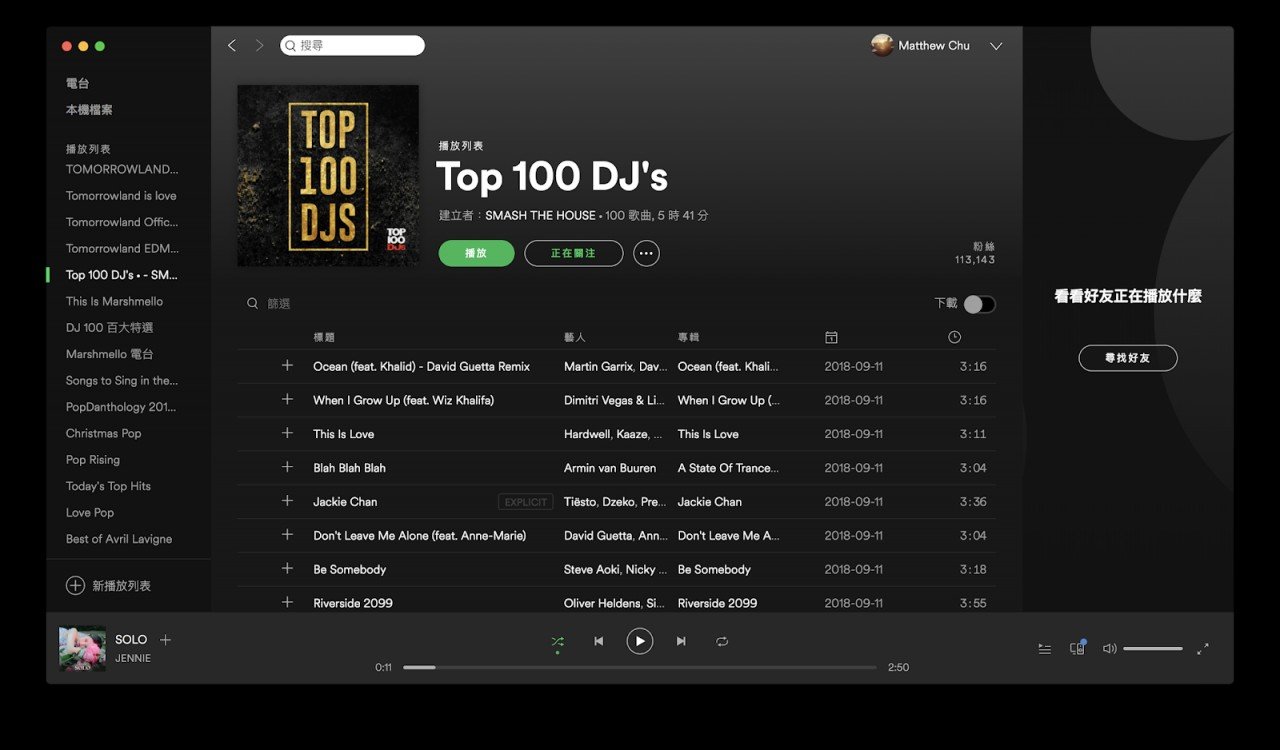Skip to previous track
Viewport: 1280px width, 750px height.
tap(598, 641)
